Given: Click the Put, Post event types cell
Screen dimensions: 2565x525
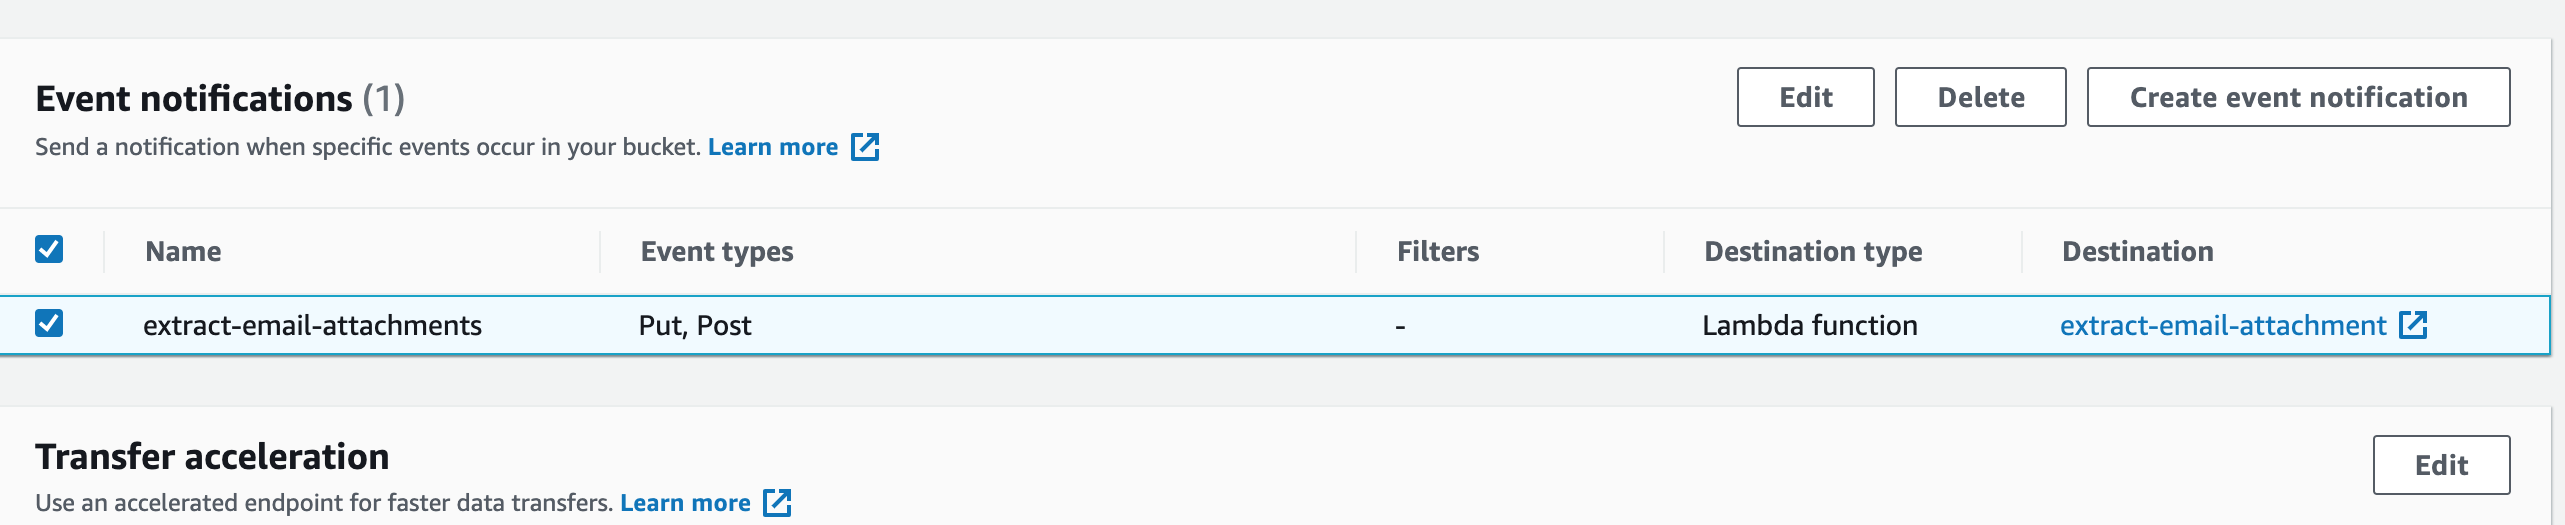Looking at the screenshot, I should pos(695,325).
